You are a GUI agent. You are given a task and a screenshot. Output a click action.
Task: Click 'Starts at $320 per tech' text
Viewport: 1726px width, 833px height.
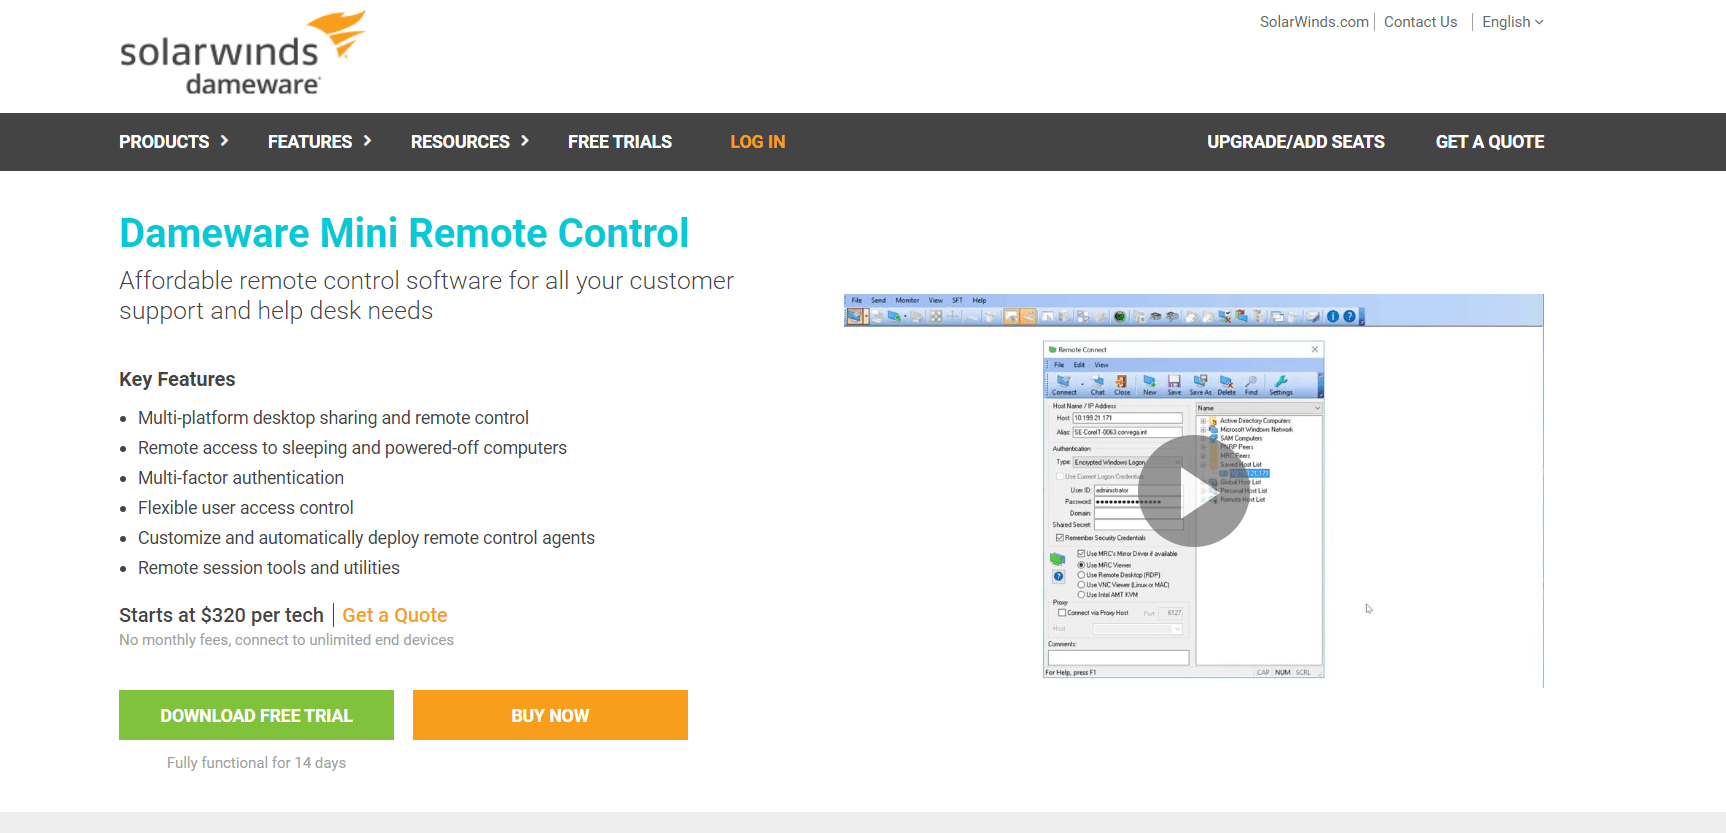[221, 615]
